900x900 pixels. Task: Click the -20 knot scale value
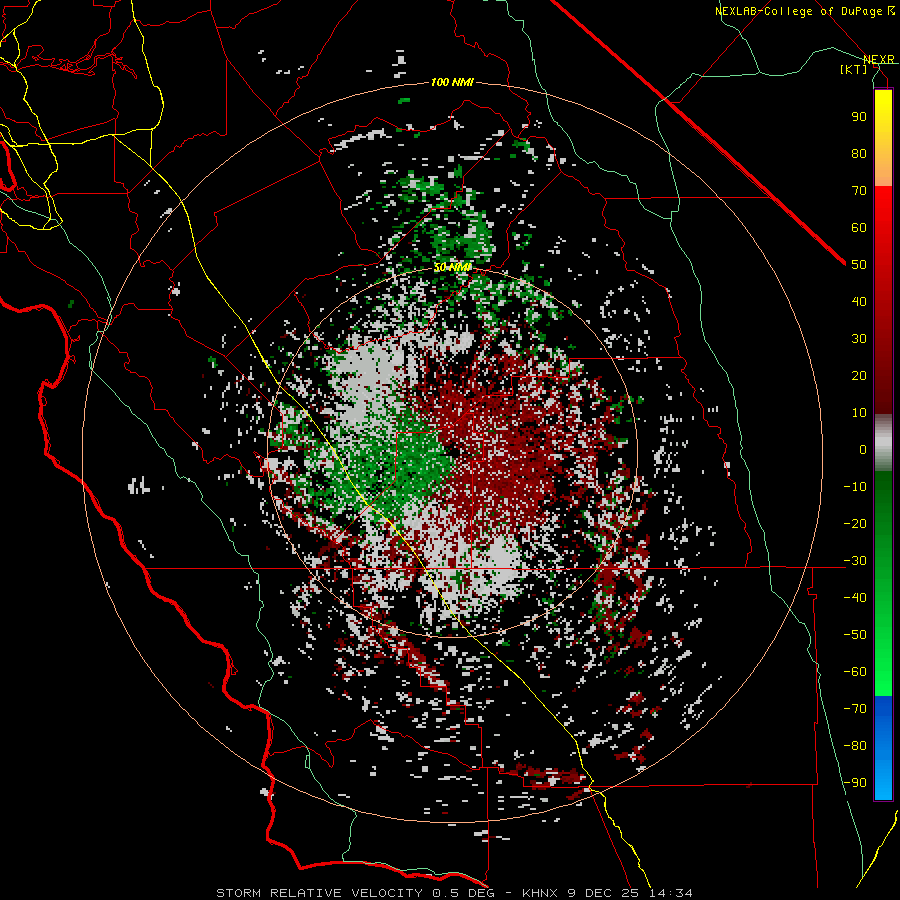coord(855,523)
